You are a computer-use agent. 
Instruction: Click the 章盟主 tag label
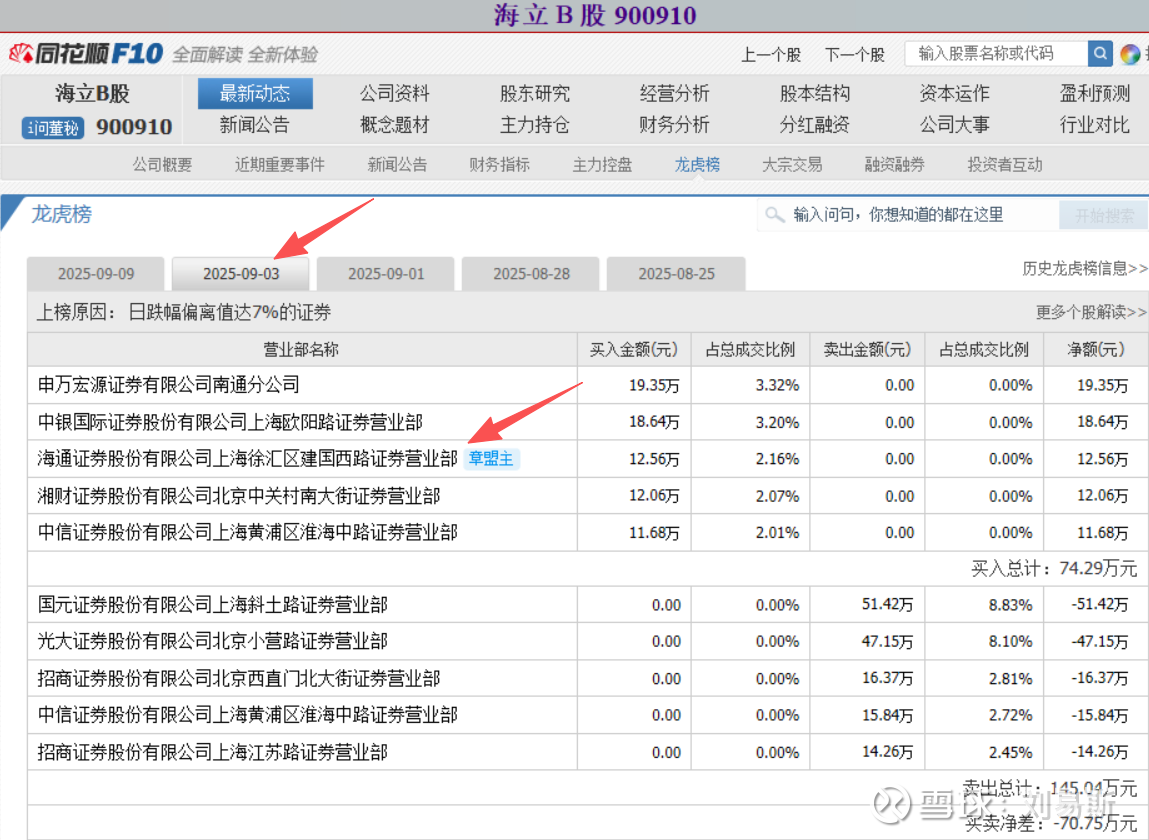[x=491, y=459]
